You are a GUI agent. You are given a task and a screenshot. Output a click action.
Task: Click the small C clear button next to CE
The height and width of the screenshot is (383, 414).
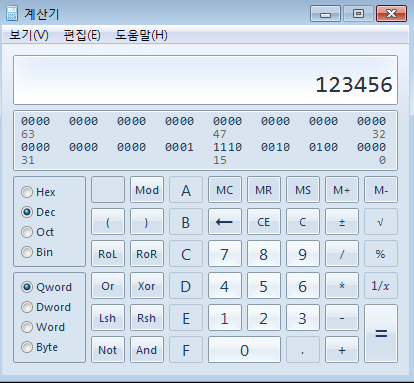click(x=303, y=222)
